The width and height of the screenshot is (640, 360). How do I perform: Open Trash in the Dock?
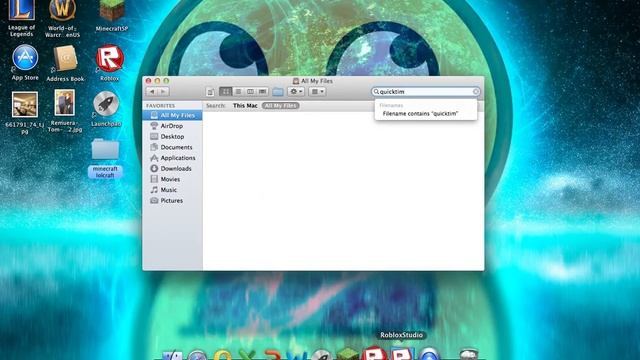(469, 354)
